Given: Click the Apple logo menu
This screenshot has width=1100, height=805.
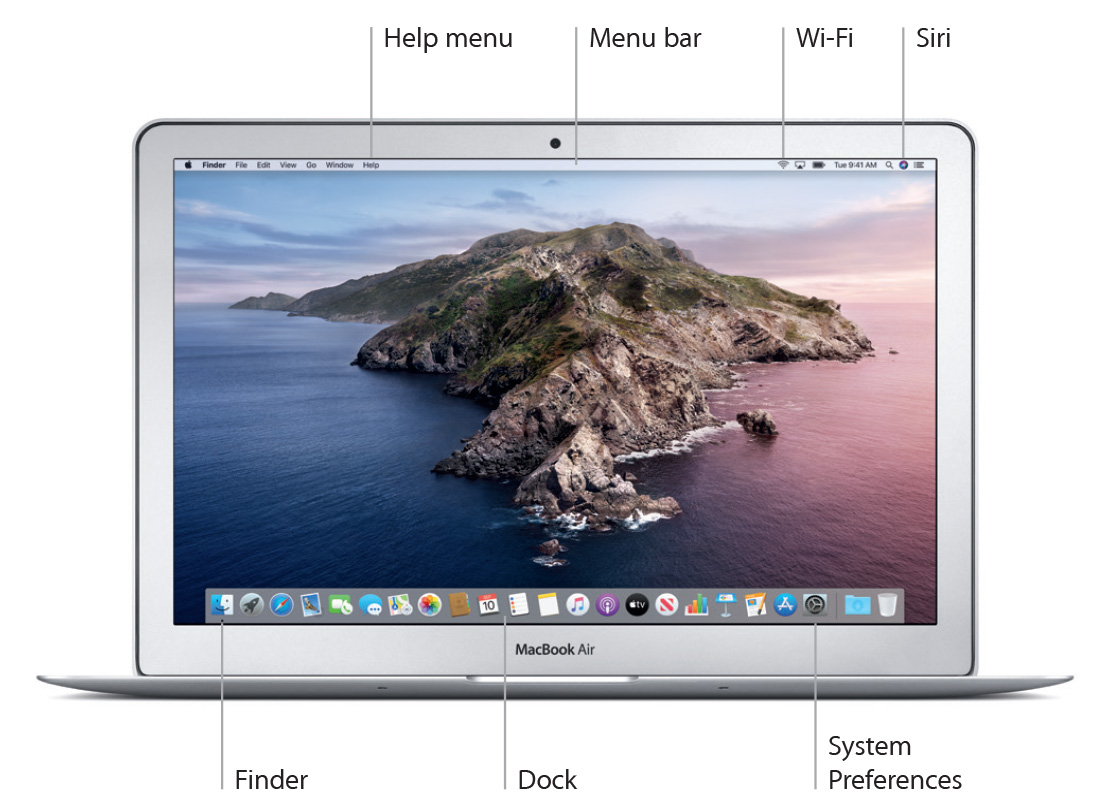Looking at the screenshot, I should pos(187,165).
